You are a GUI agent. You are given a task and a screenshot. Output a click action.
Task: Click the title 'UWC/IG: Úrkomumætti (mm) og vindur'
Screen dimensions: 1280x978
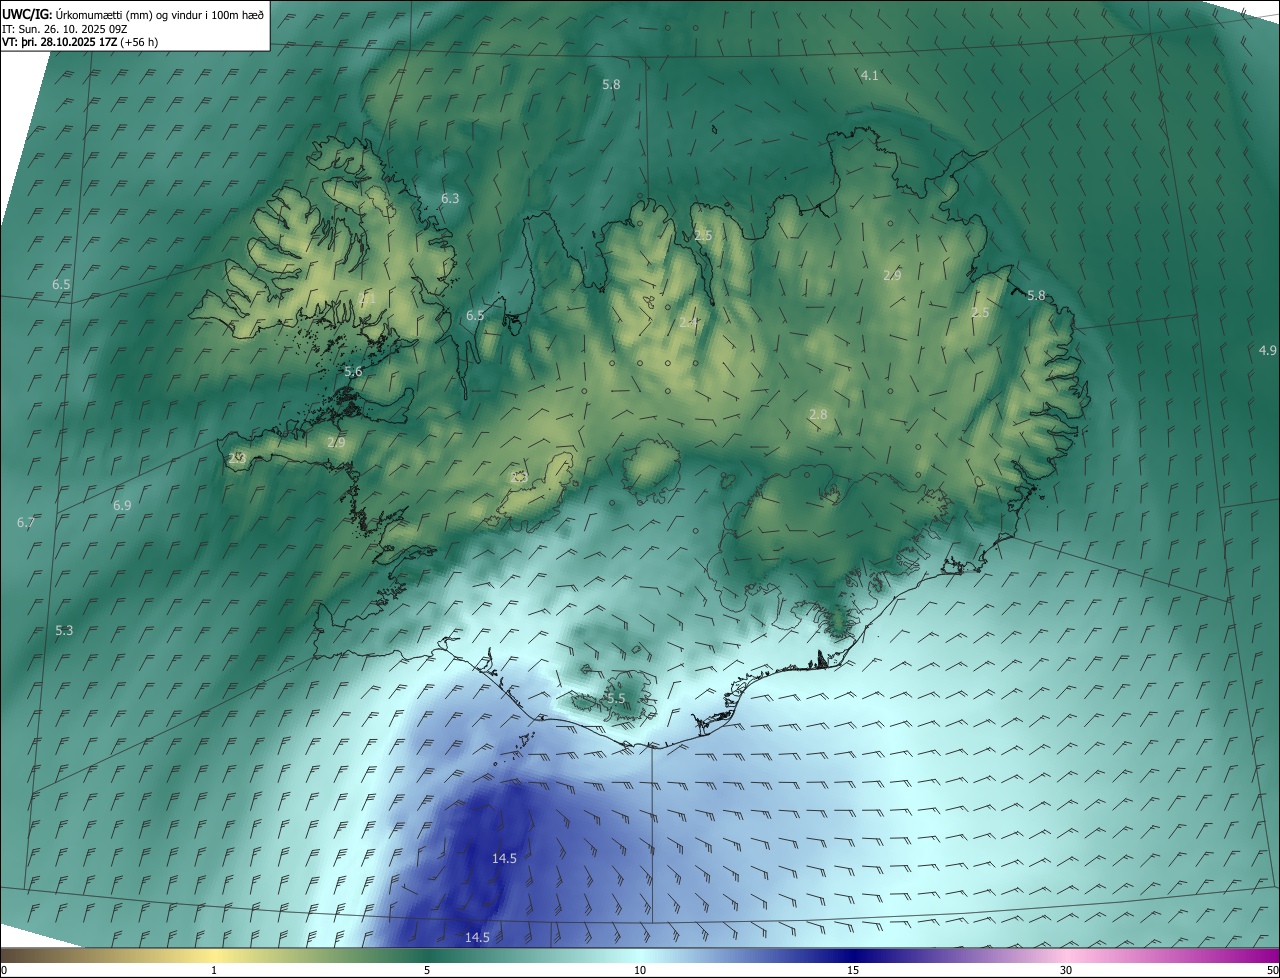coord(133,14)
